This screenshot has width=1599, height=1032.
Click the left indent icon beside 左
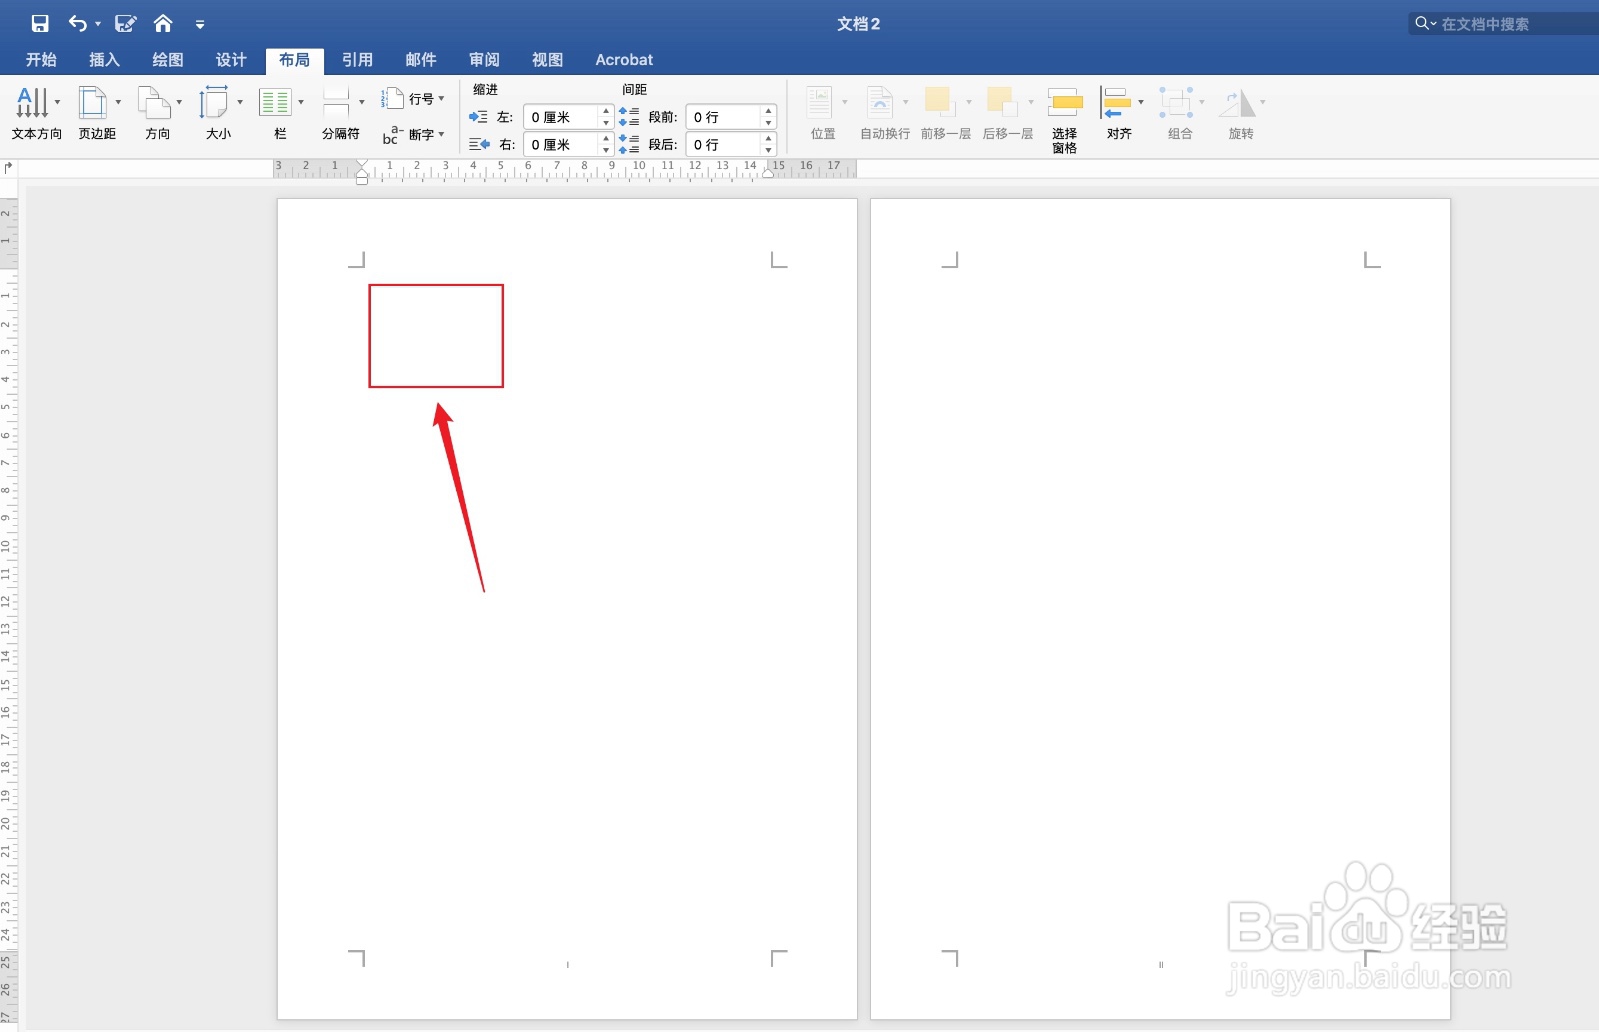click(478, 117)
